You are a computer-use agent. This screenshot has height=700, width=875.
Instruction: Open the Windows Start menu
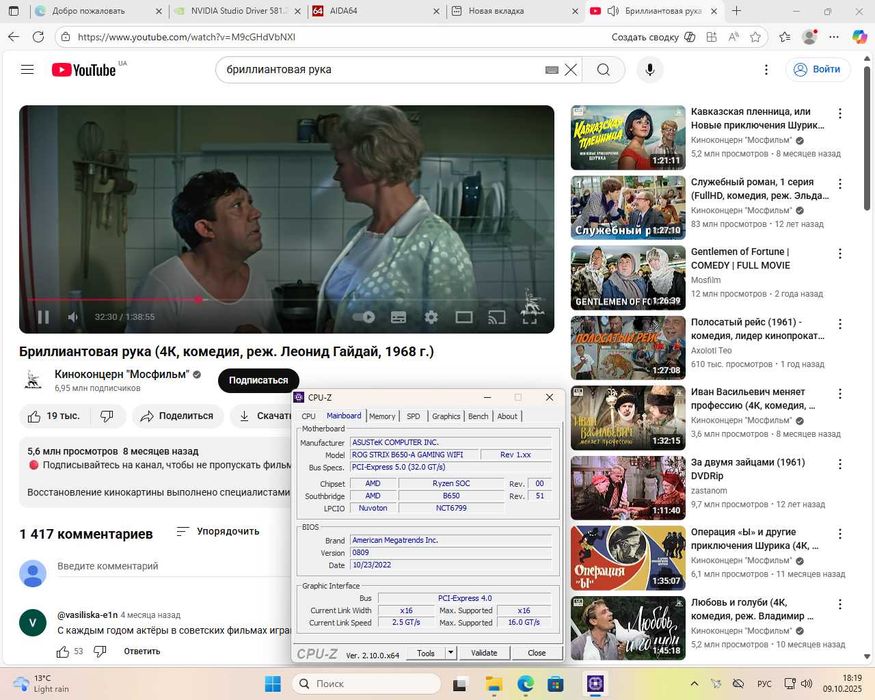273,684
